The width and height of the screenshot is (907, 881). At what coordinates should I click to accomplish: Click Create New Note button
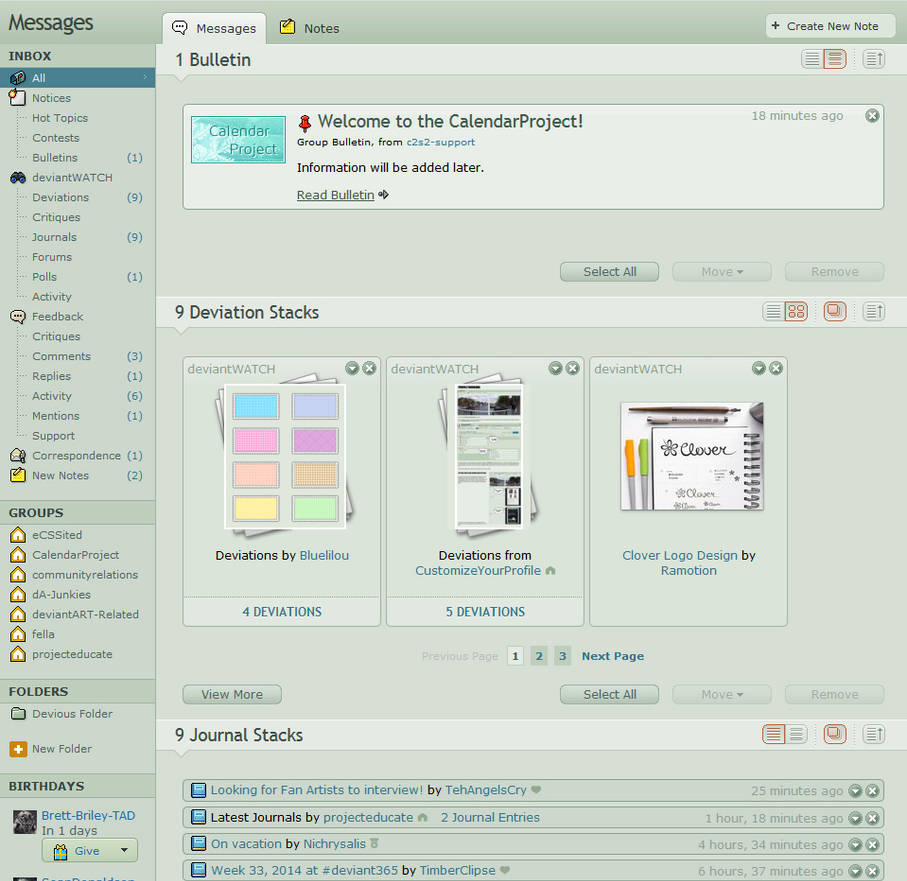coord(830,26)
